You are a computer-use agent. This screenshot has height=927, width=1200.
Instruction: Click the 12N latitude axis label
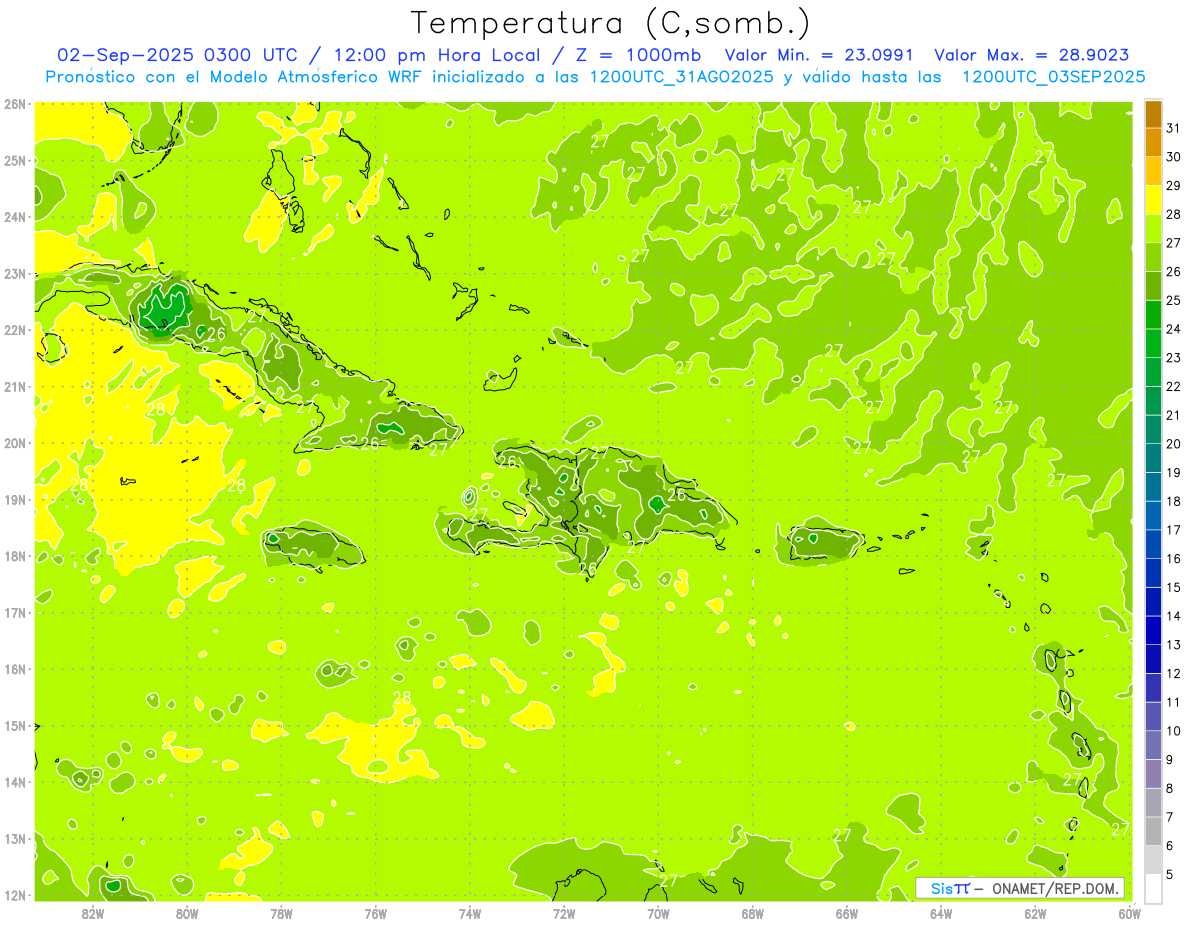point(15,895)
